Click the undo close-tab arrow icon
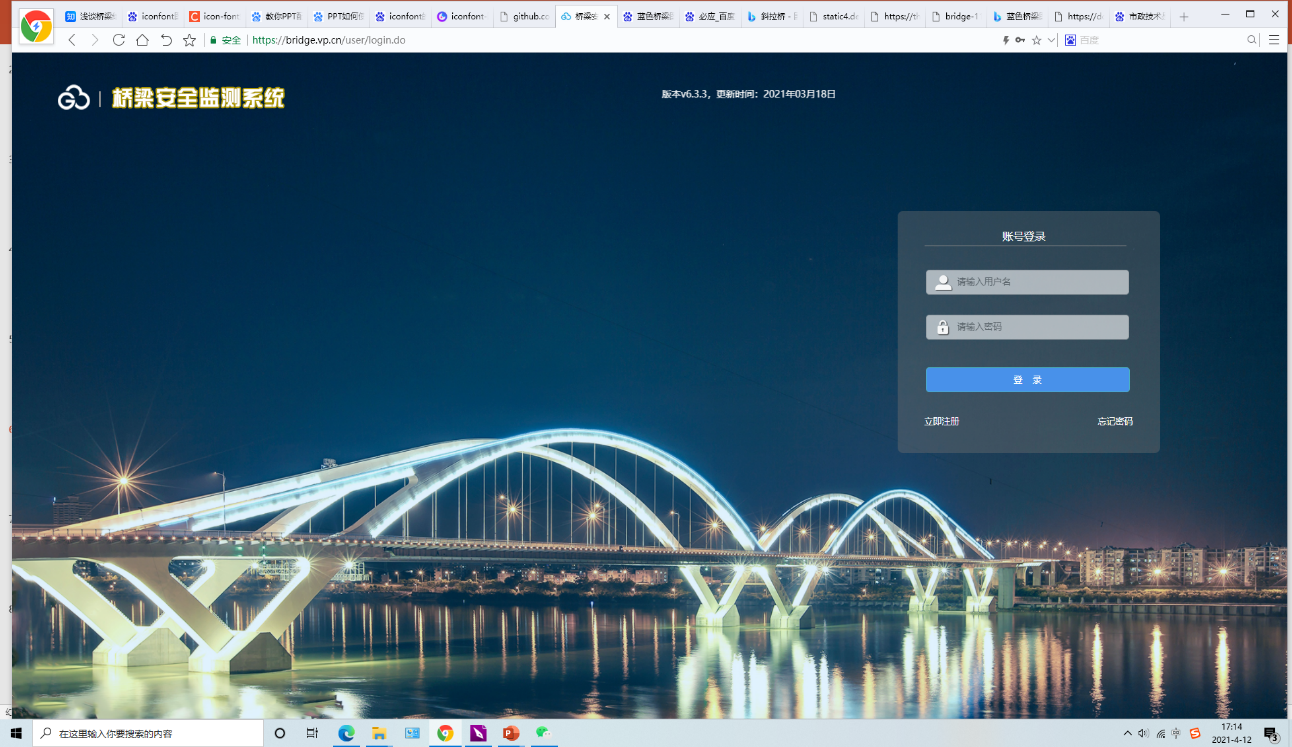The image size is (1292, 747). coord(166,40)
